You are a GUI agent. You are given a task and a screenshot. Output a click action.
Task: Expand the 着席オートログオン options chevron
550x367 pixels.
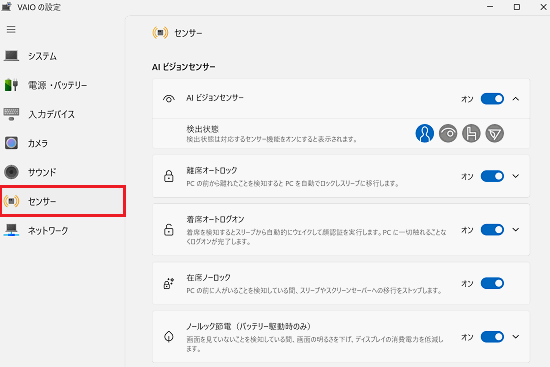click(516, 230)
